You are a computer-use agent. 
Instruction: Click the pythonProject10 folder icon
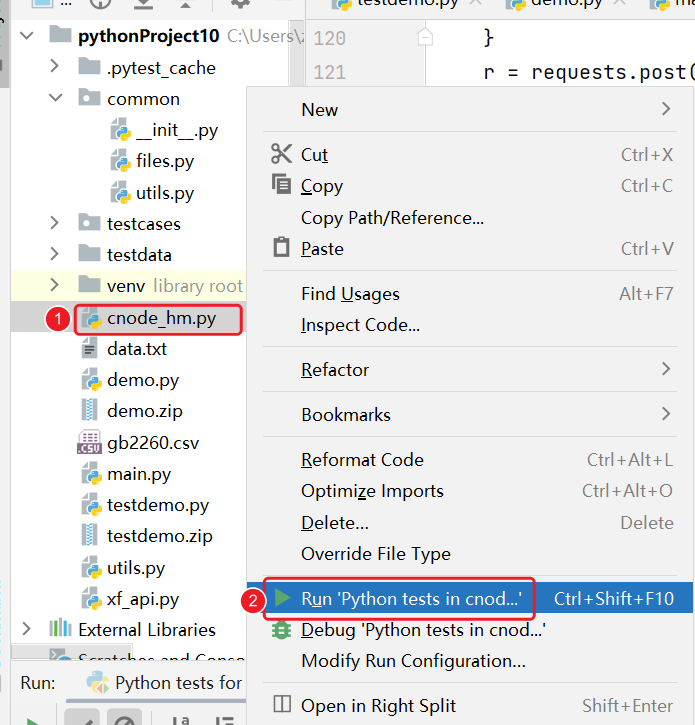click(61, 34)
